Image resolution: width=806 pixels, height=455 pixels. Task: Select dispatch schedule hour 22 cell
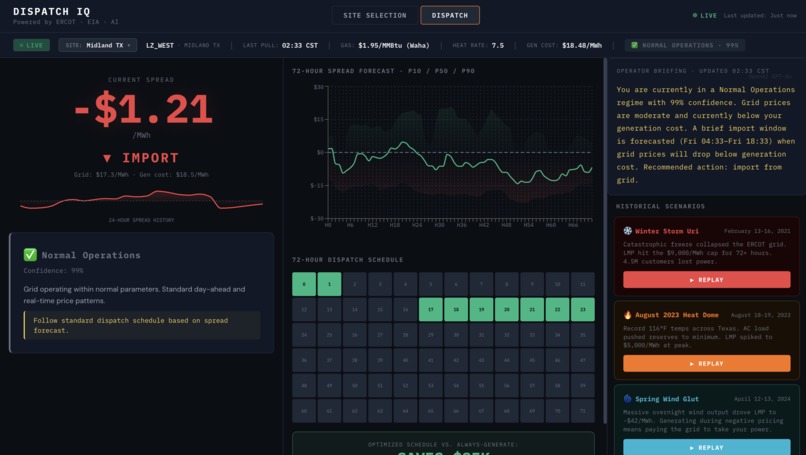[x=557, y=310]
